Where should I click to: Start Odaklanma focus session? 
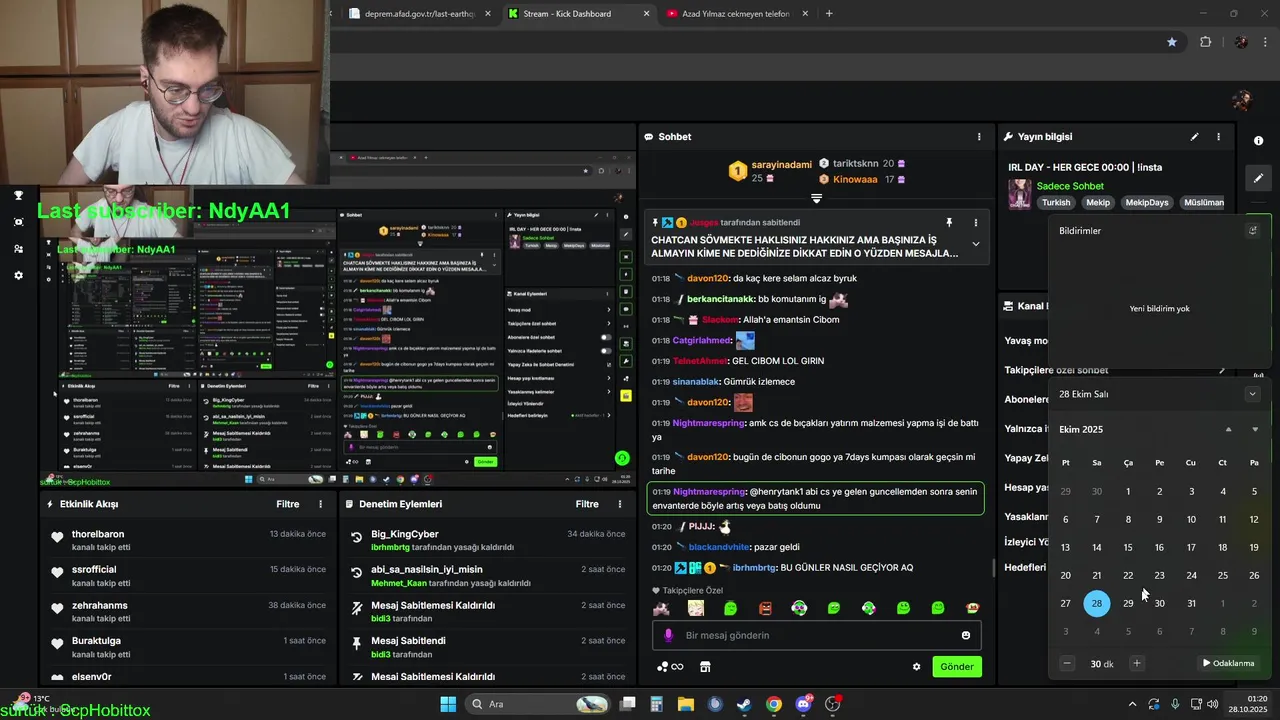pyautogui.click(x=1228, y=663)
